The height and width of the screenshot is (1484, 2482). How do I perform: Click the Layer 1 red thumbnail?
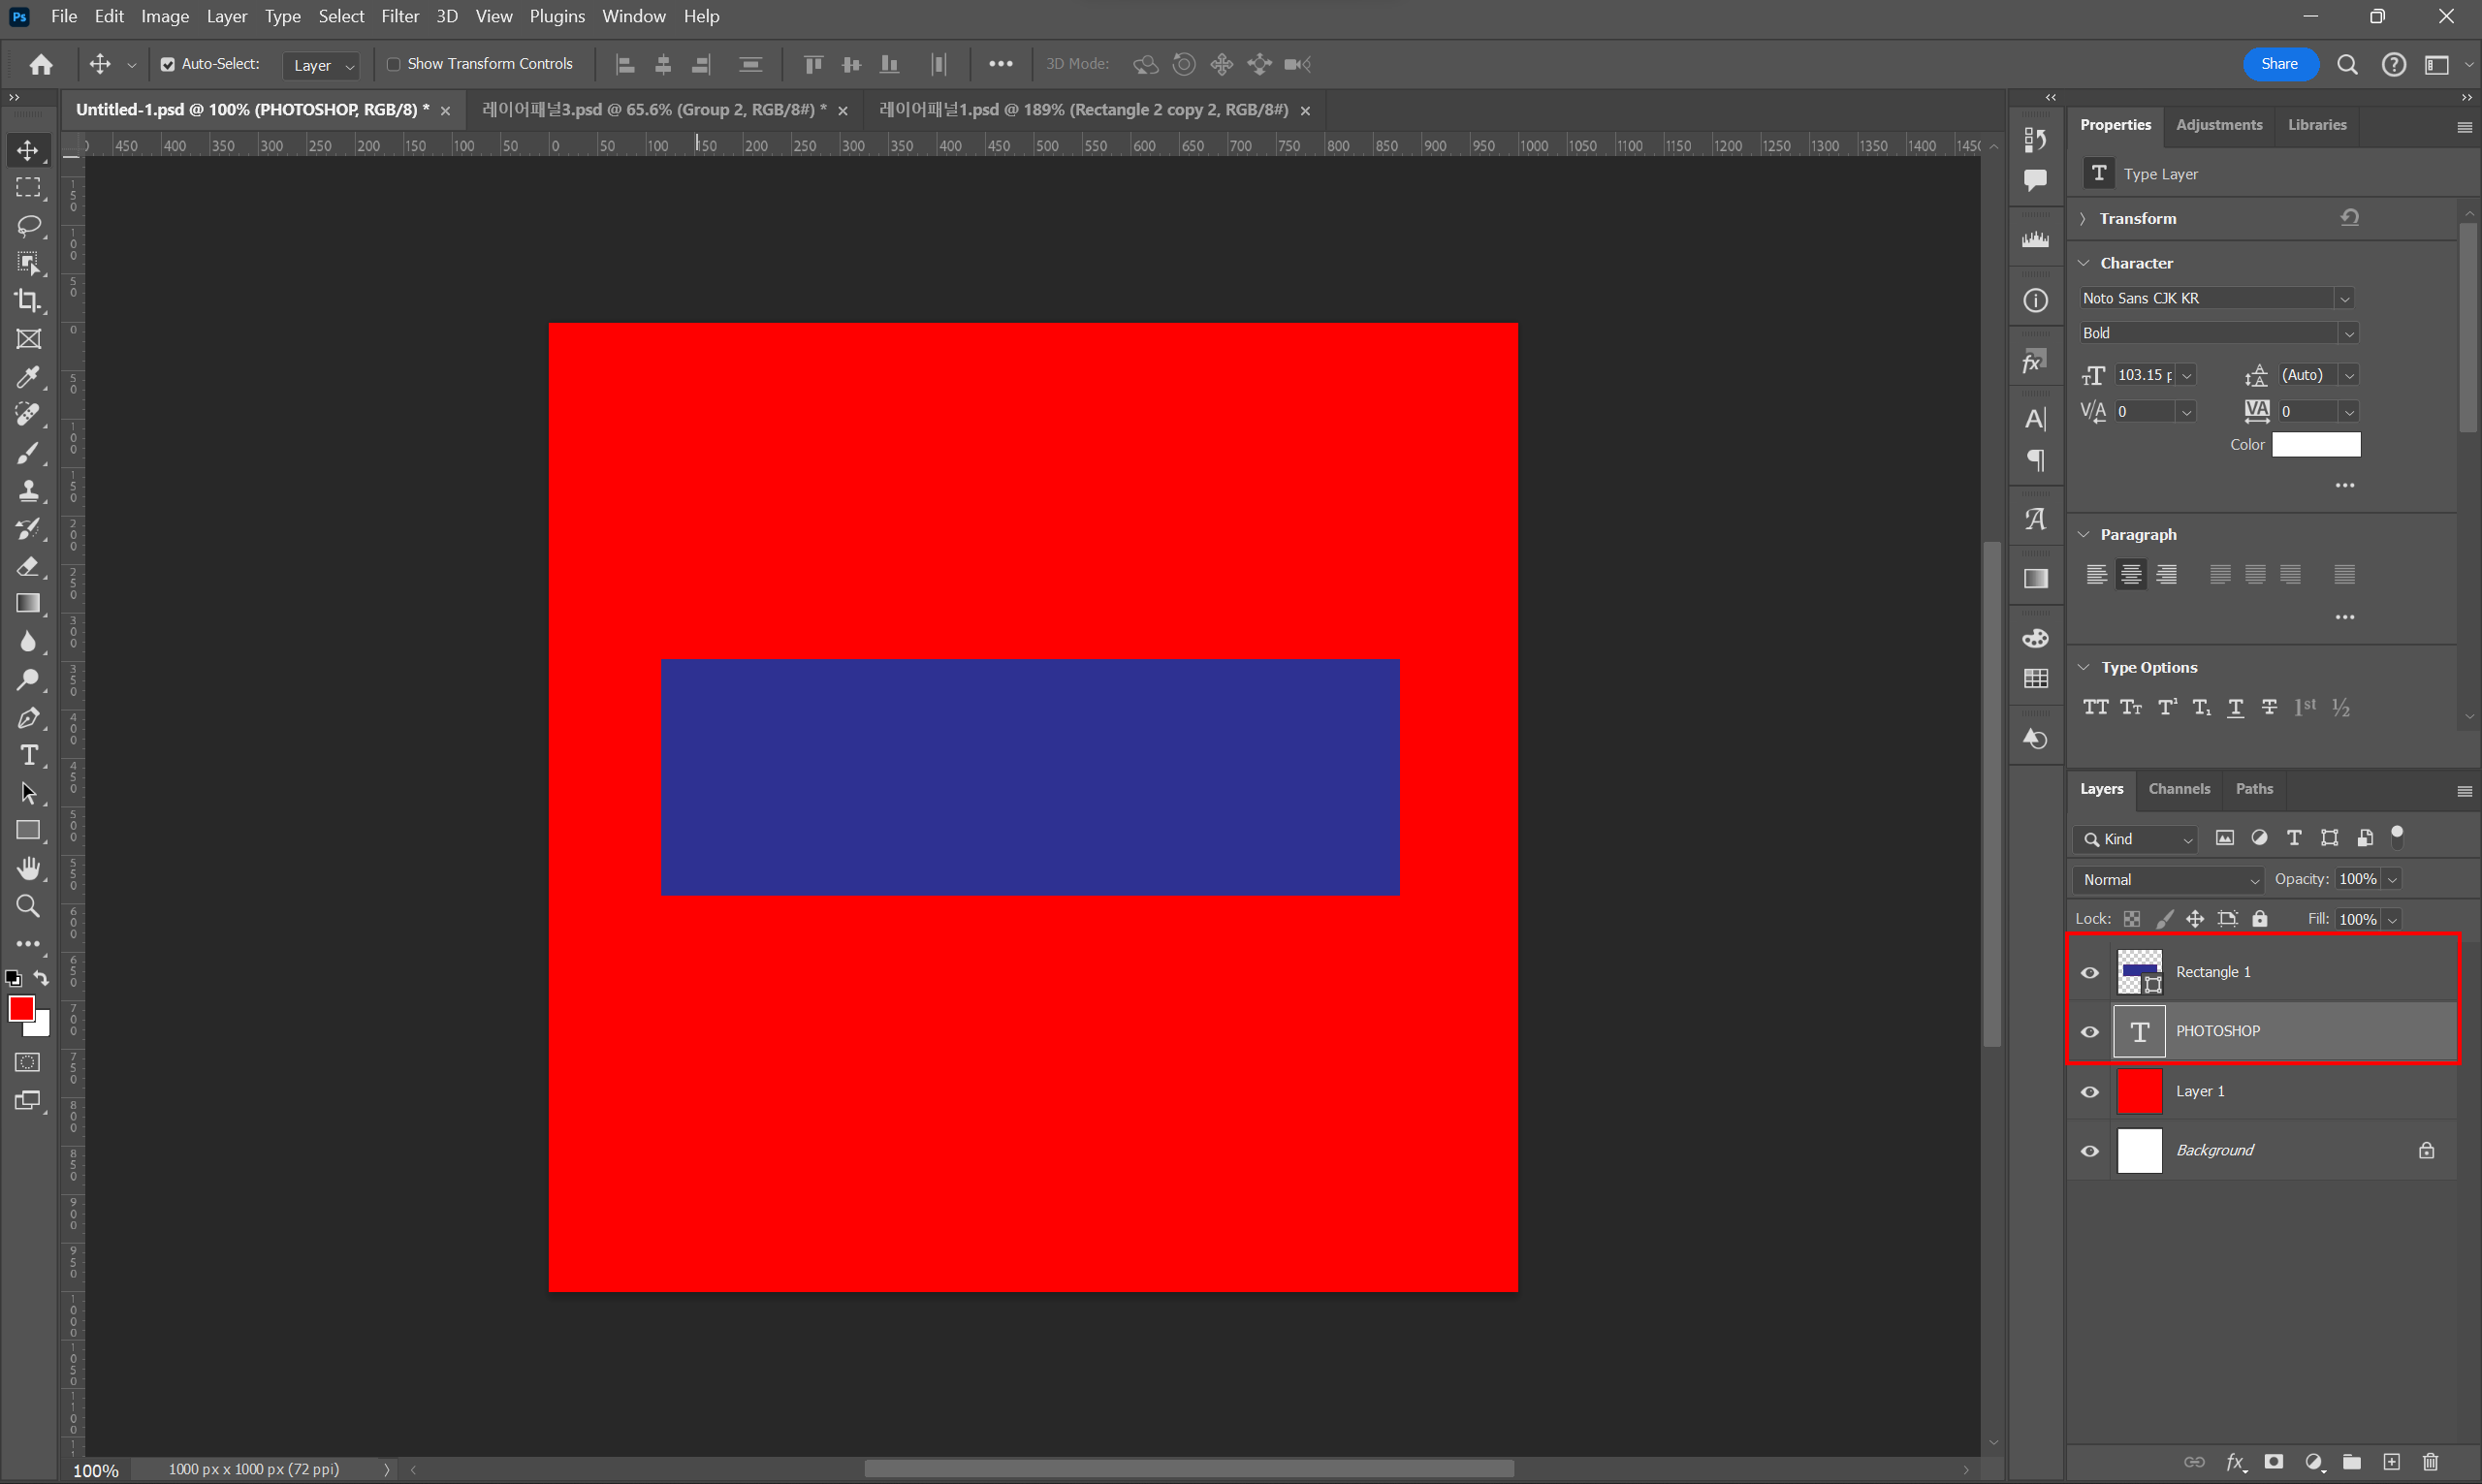(2139, 1091)
